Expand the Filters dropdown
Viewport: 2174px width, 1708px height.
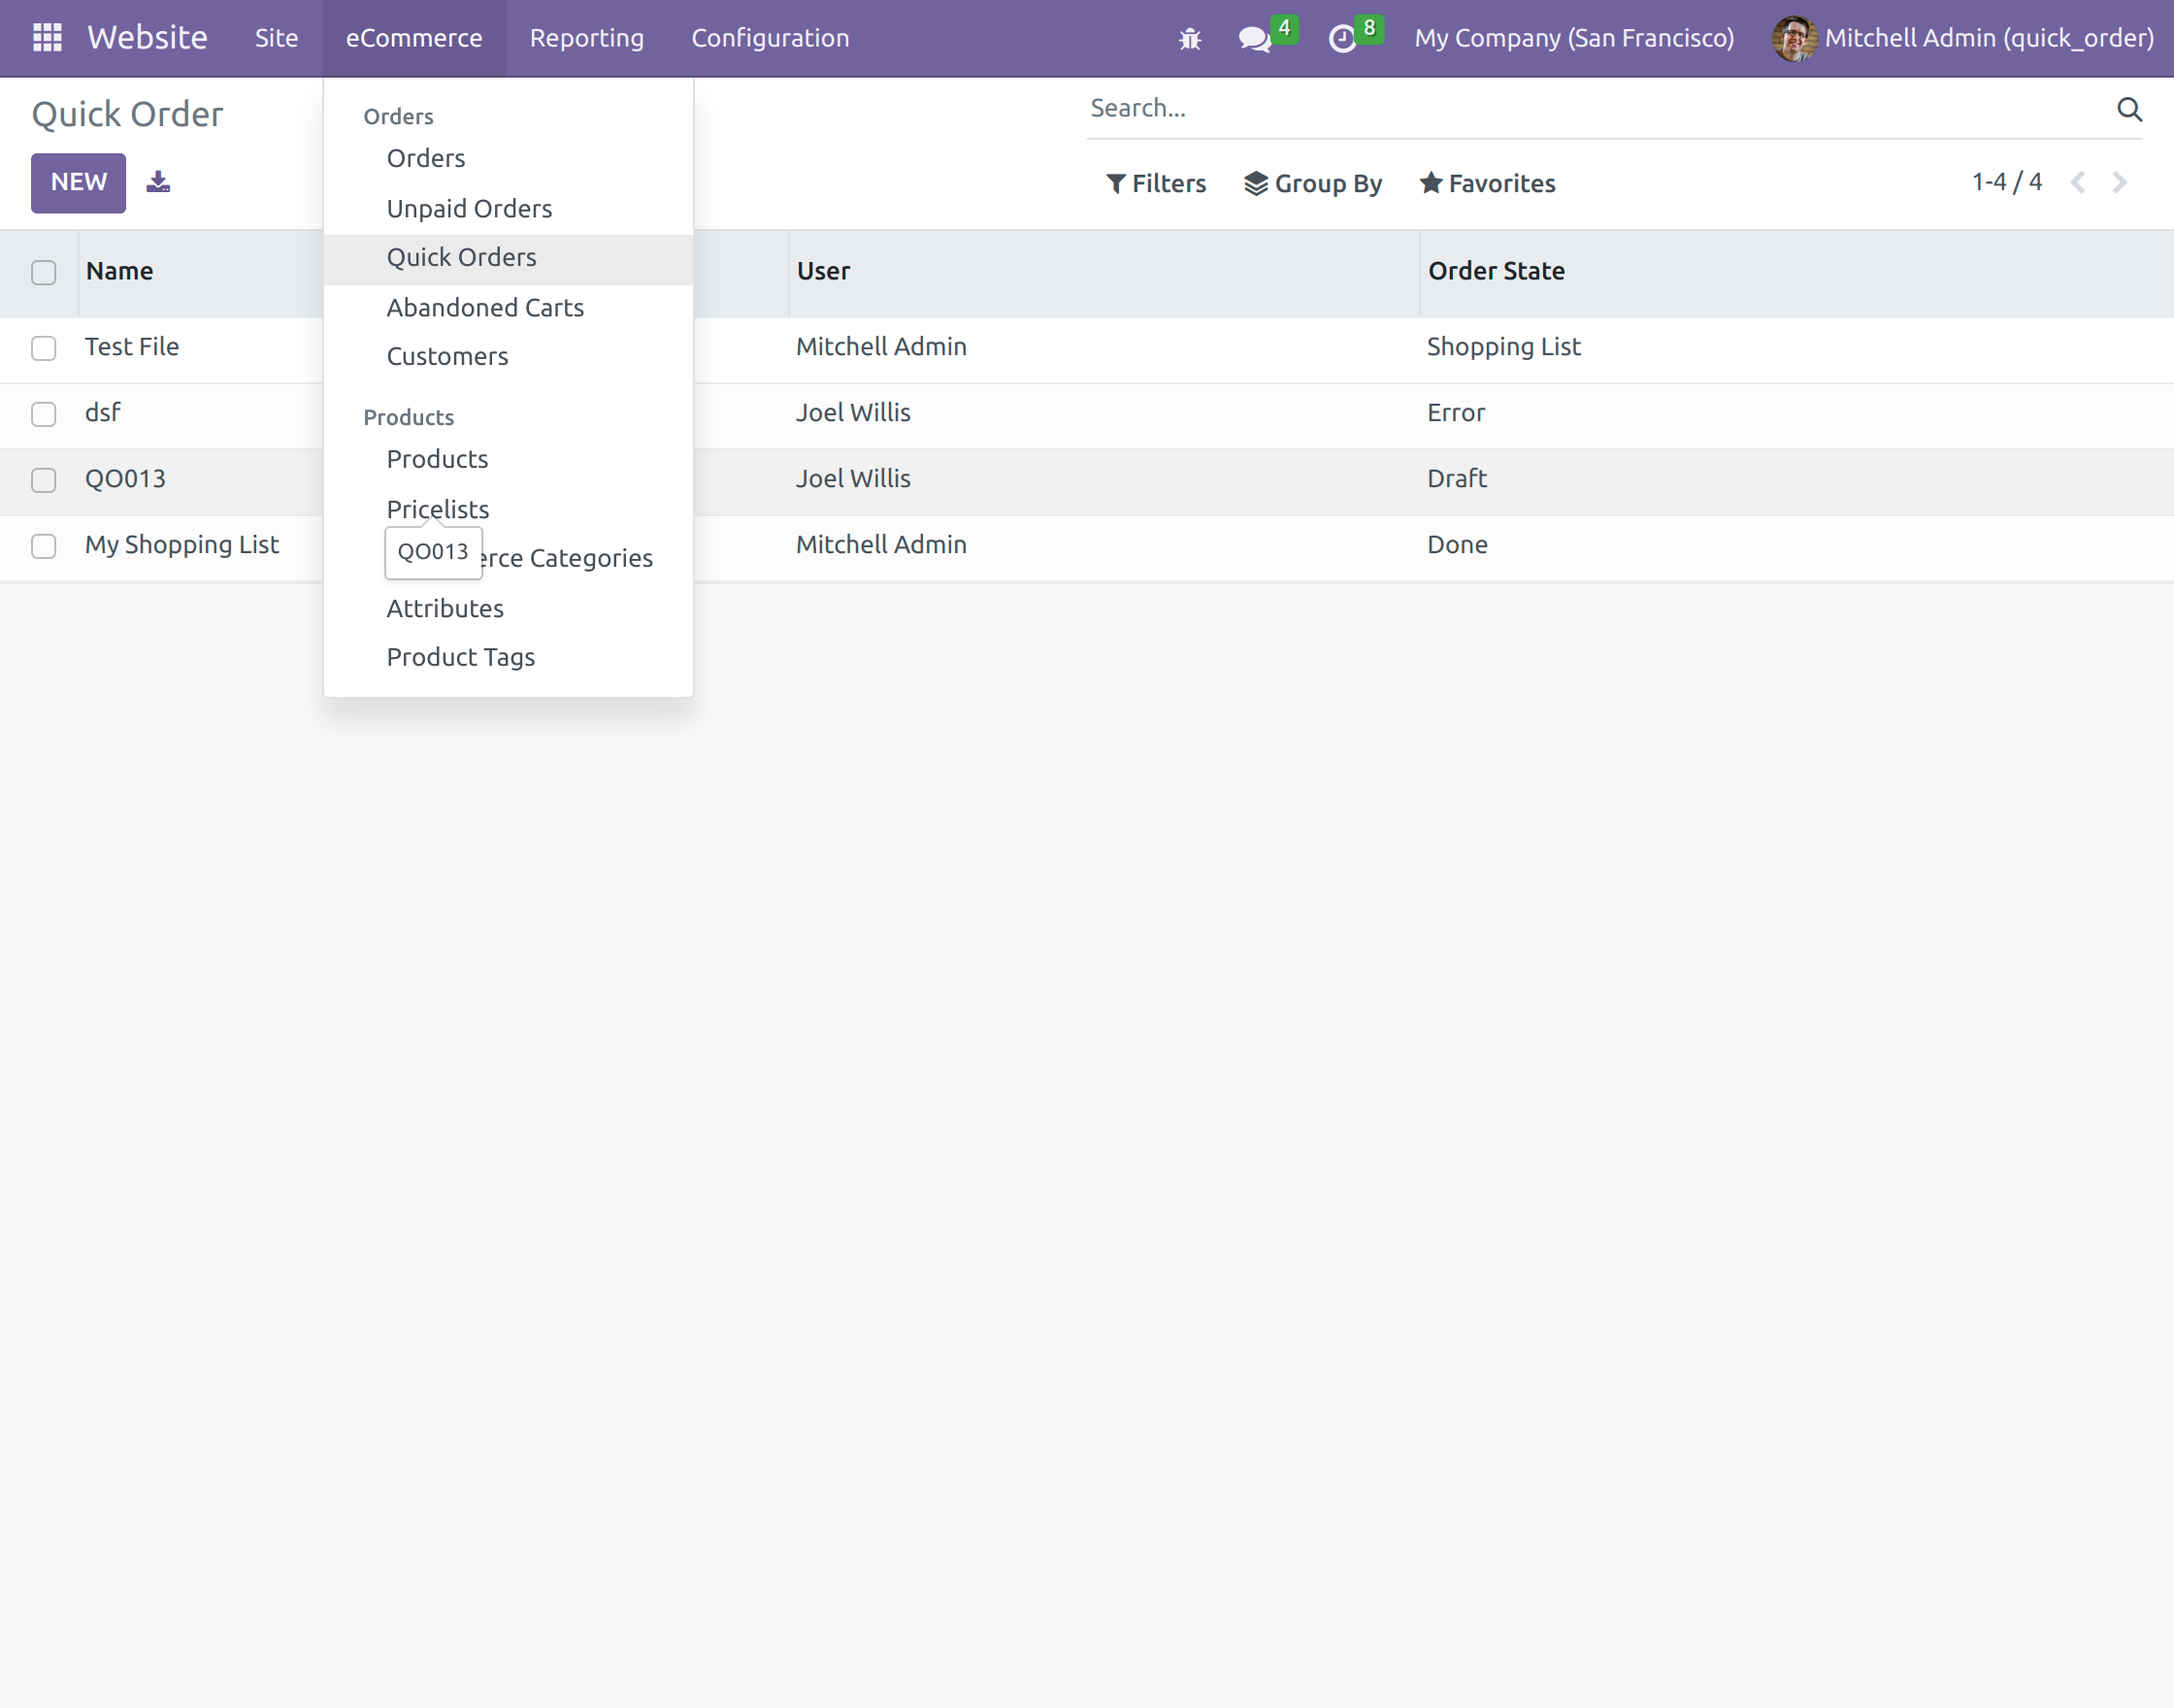[1156, 183]
